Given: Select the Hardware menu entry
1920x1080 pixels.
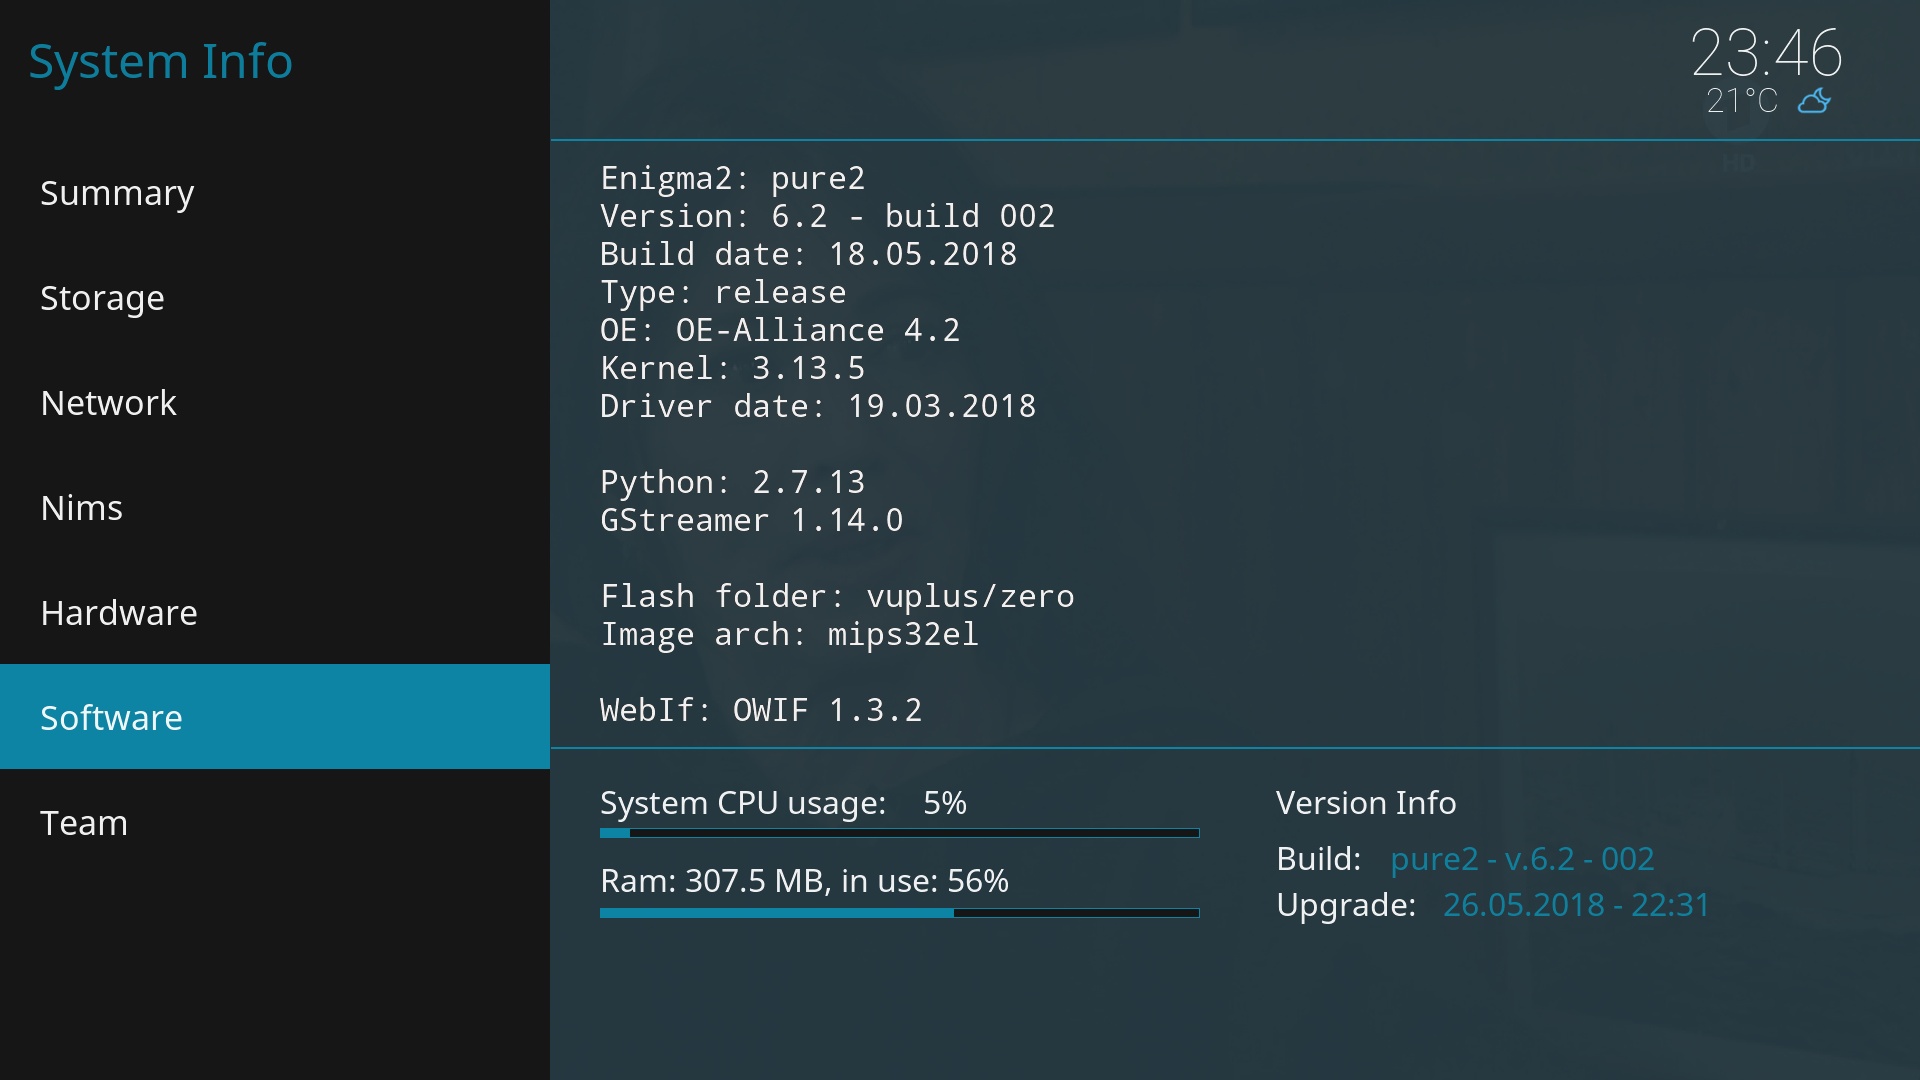Looking at the screenshot, I should 275,612.
